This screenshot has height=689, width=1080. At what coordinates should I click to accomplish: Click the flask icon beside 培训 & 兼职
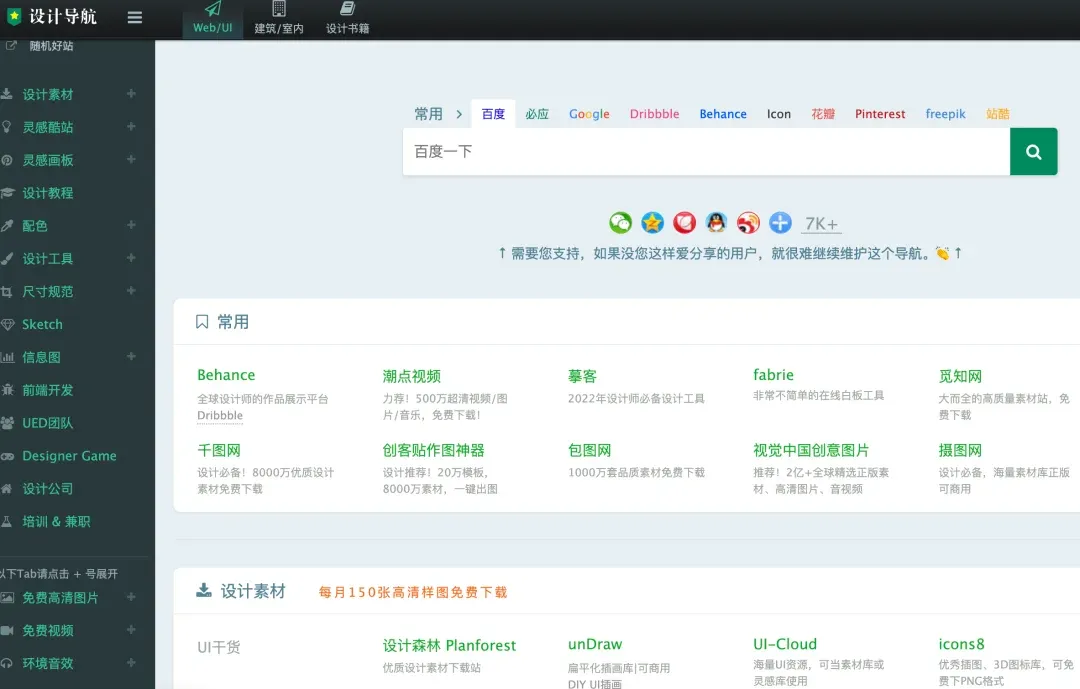click(7, 522)
